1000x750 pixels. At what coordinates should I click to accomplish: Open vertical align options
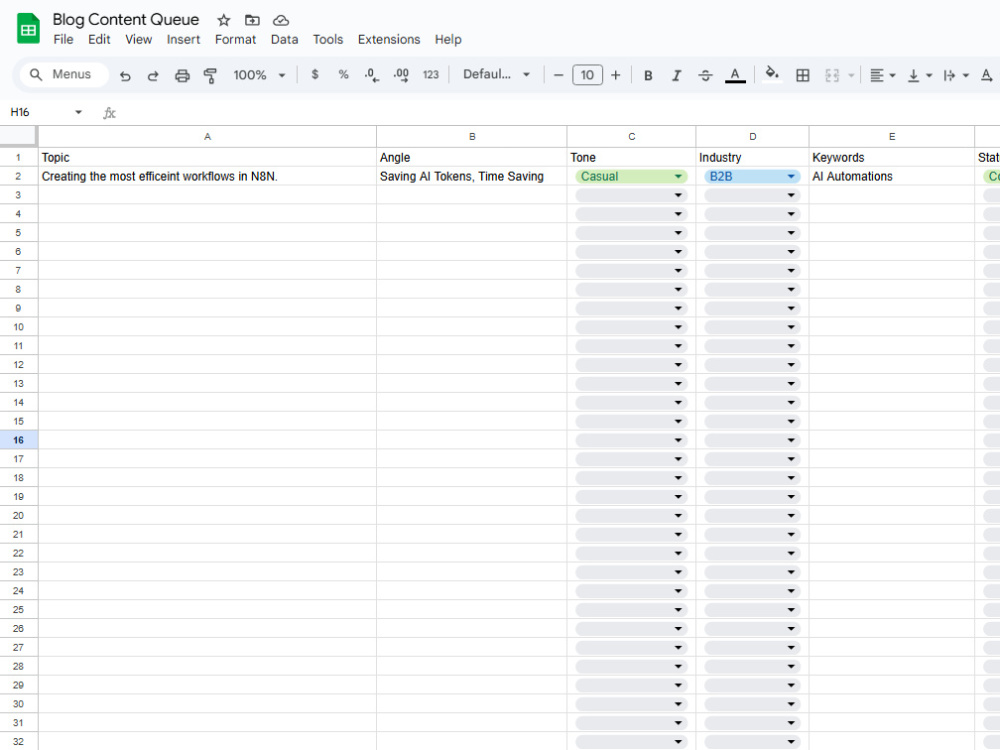[x=920, y=76]
